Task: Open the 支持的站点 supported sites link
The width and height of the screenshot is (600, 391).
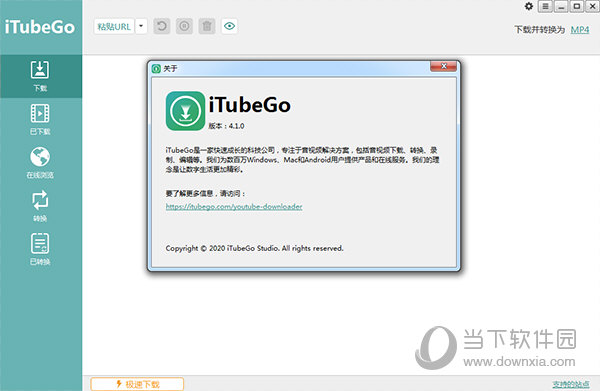Action: point(571,384)
